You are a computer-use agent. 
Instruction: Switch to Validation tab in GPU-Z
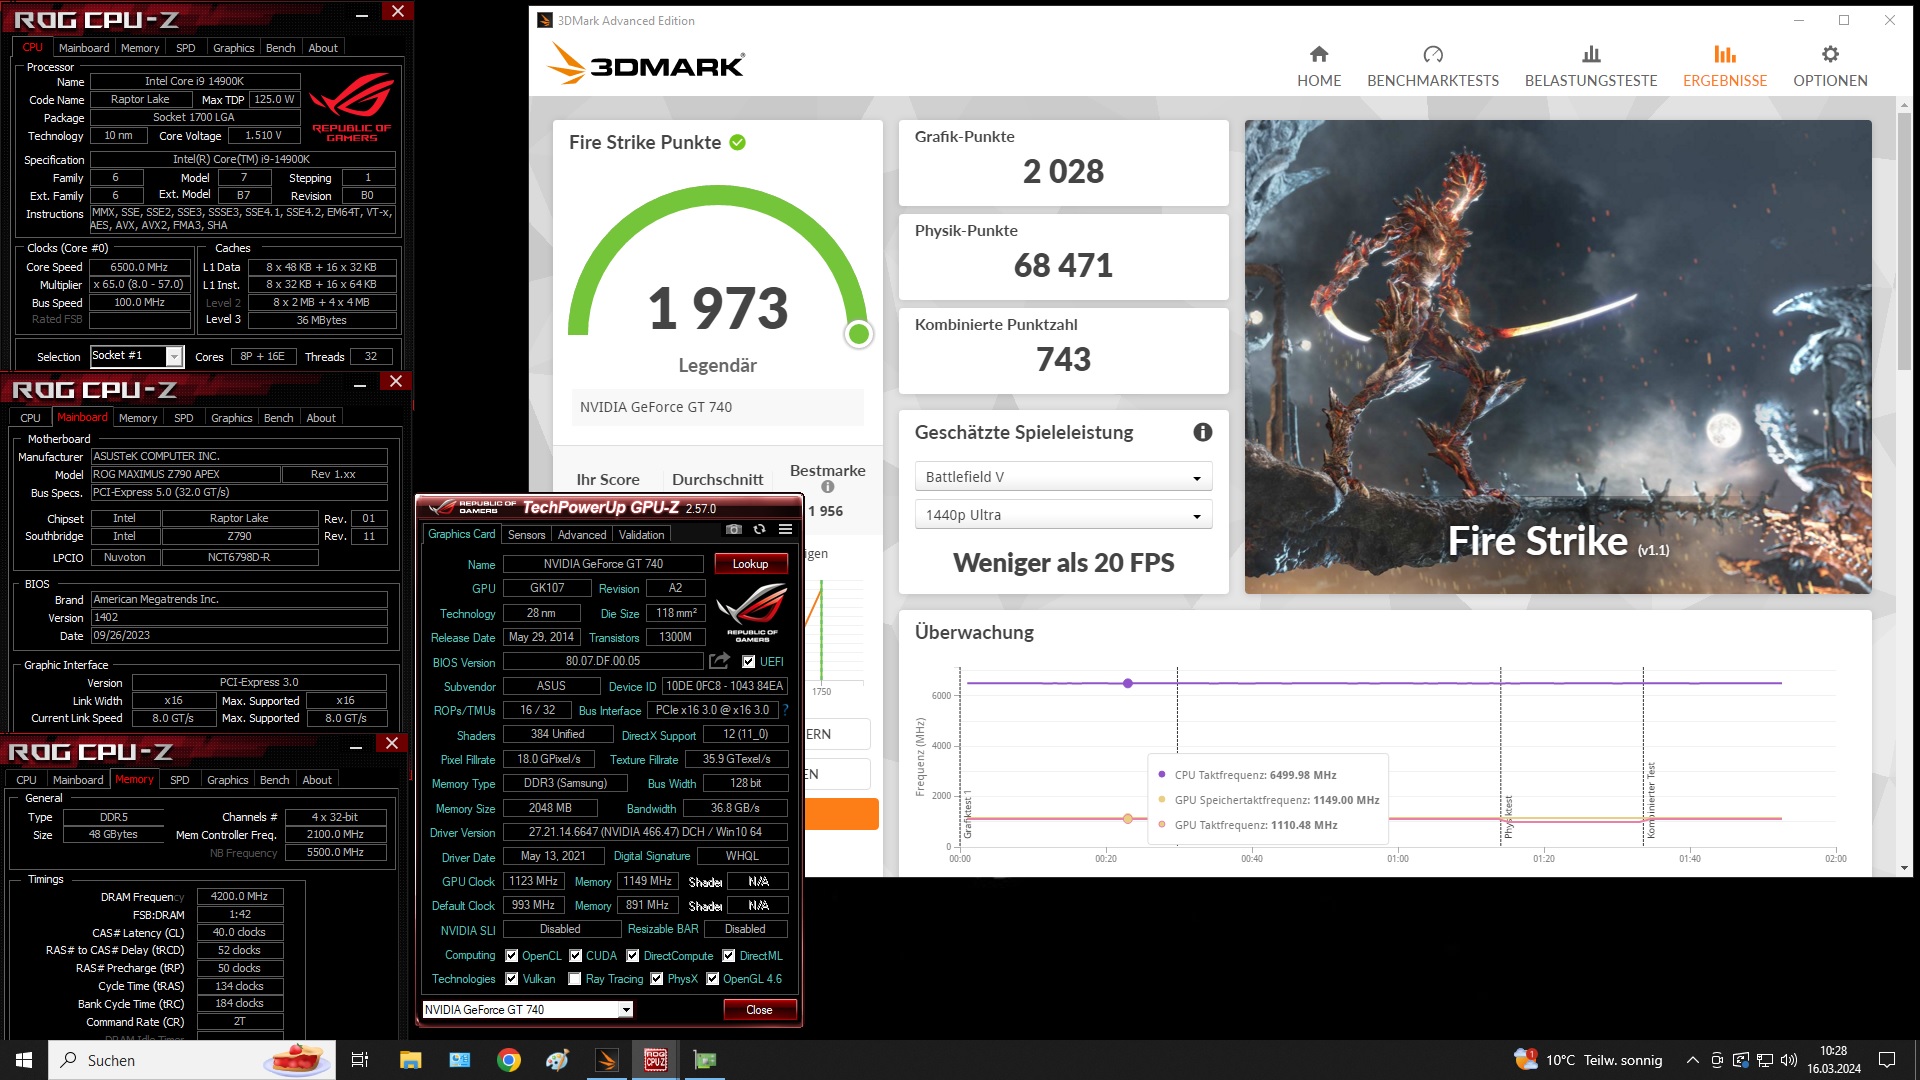pos(641,535)
